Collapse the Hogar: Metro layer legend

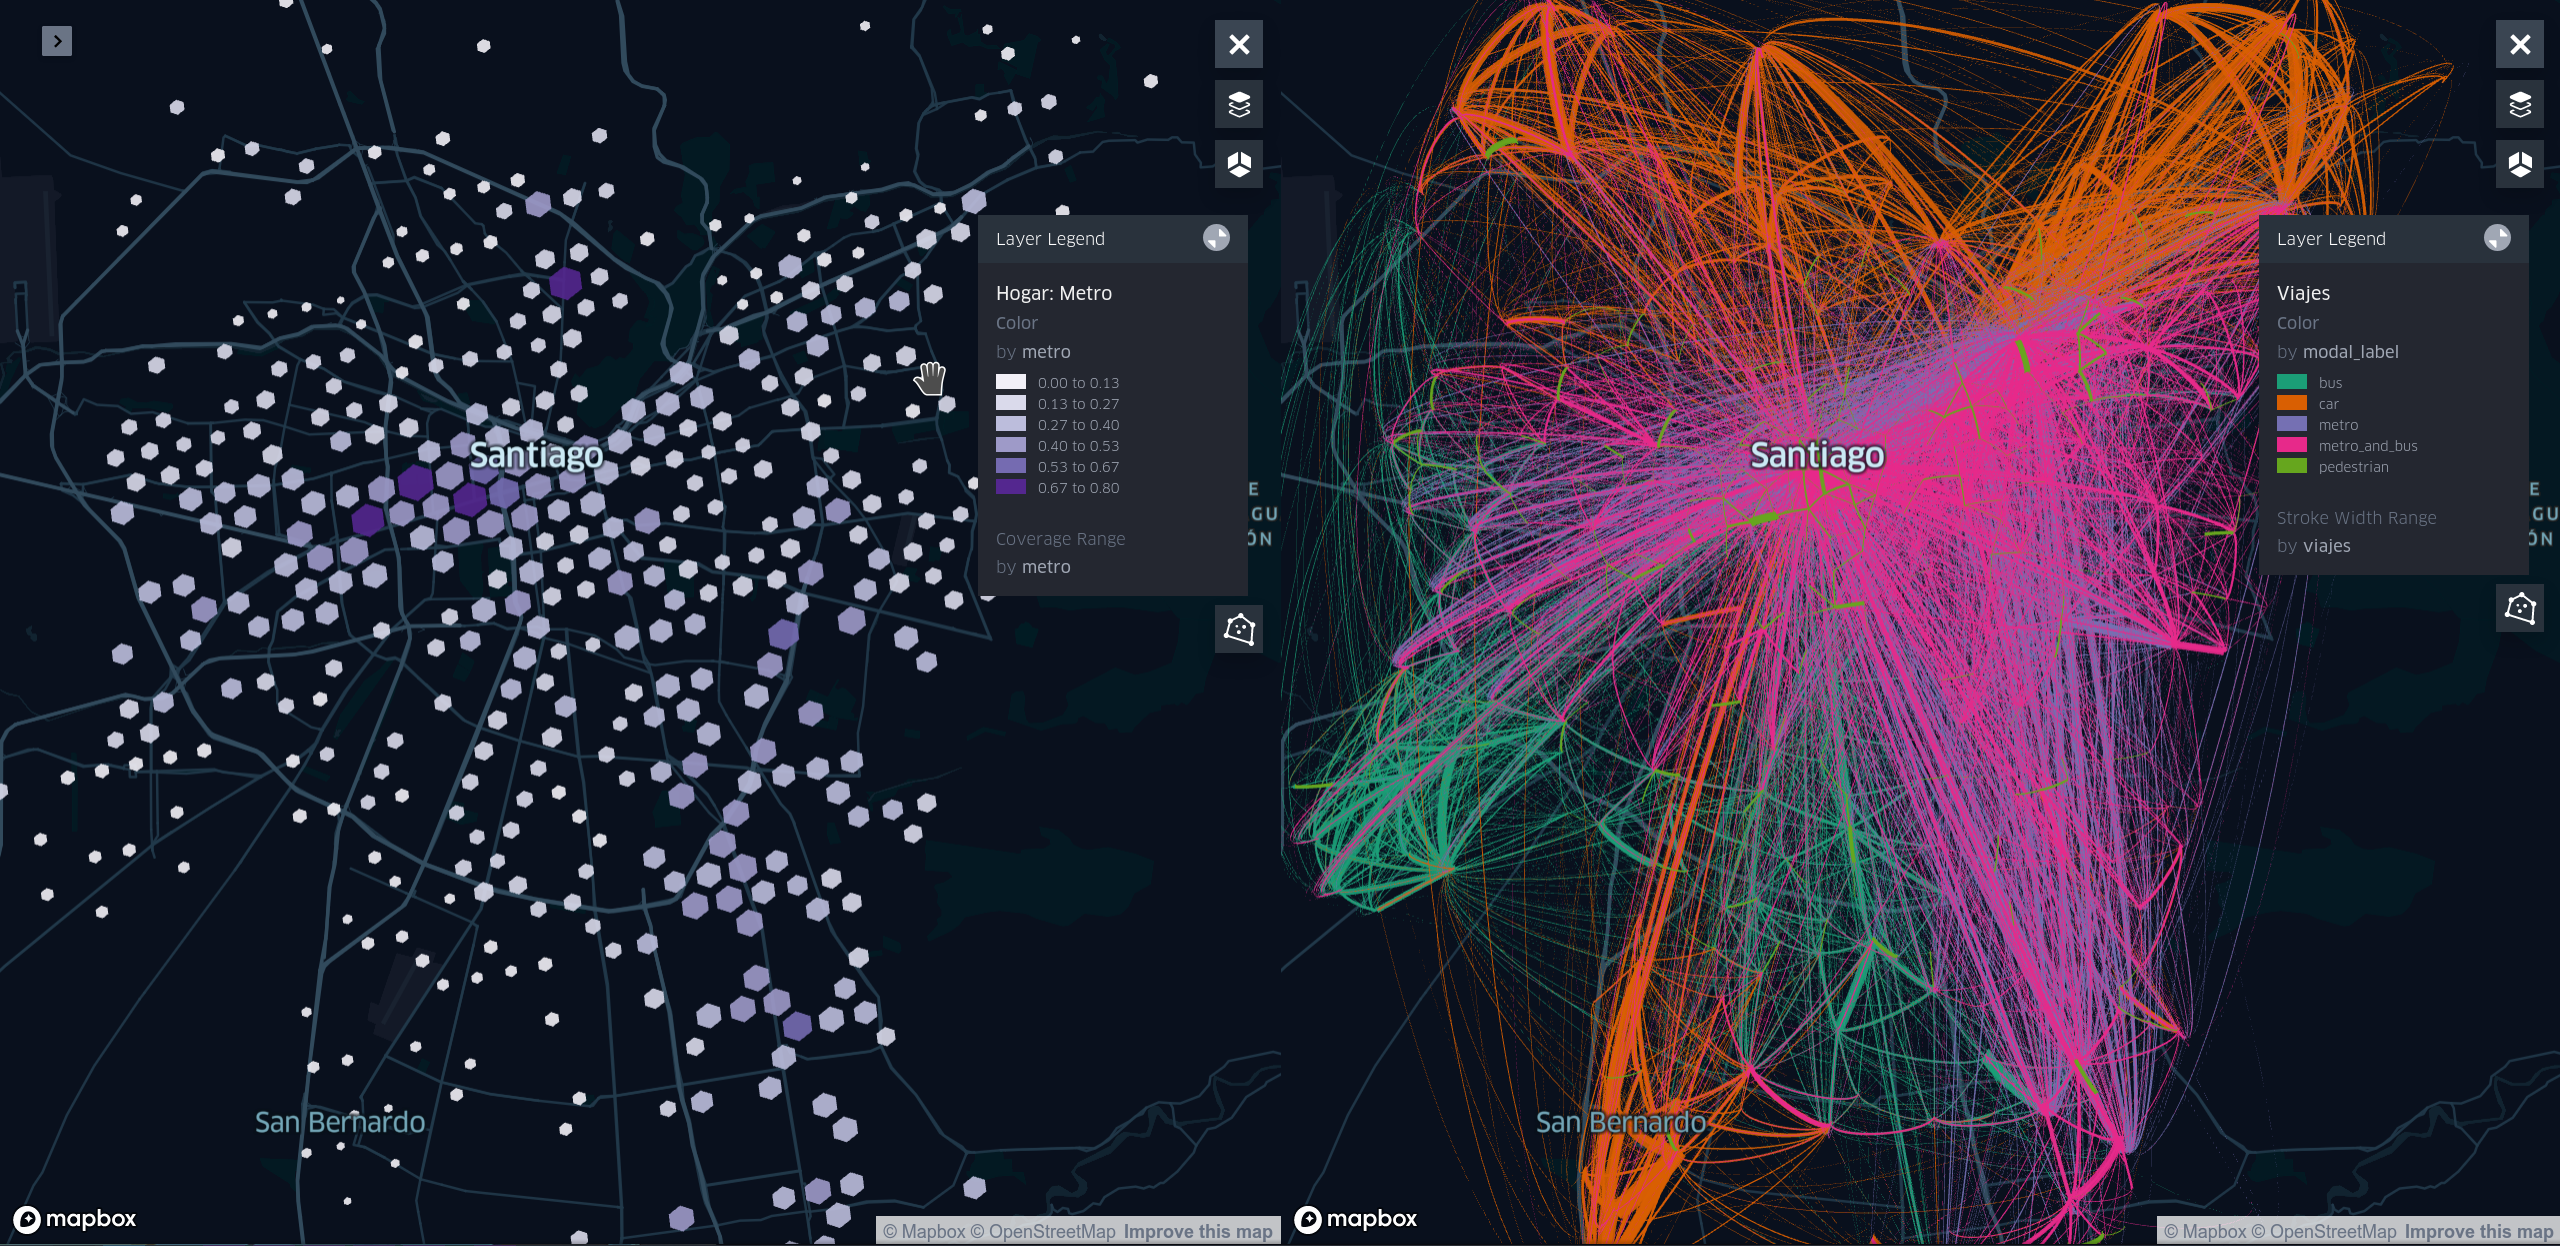1216,238
